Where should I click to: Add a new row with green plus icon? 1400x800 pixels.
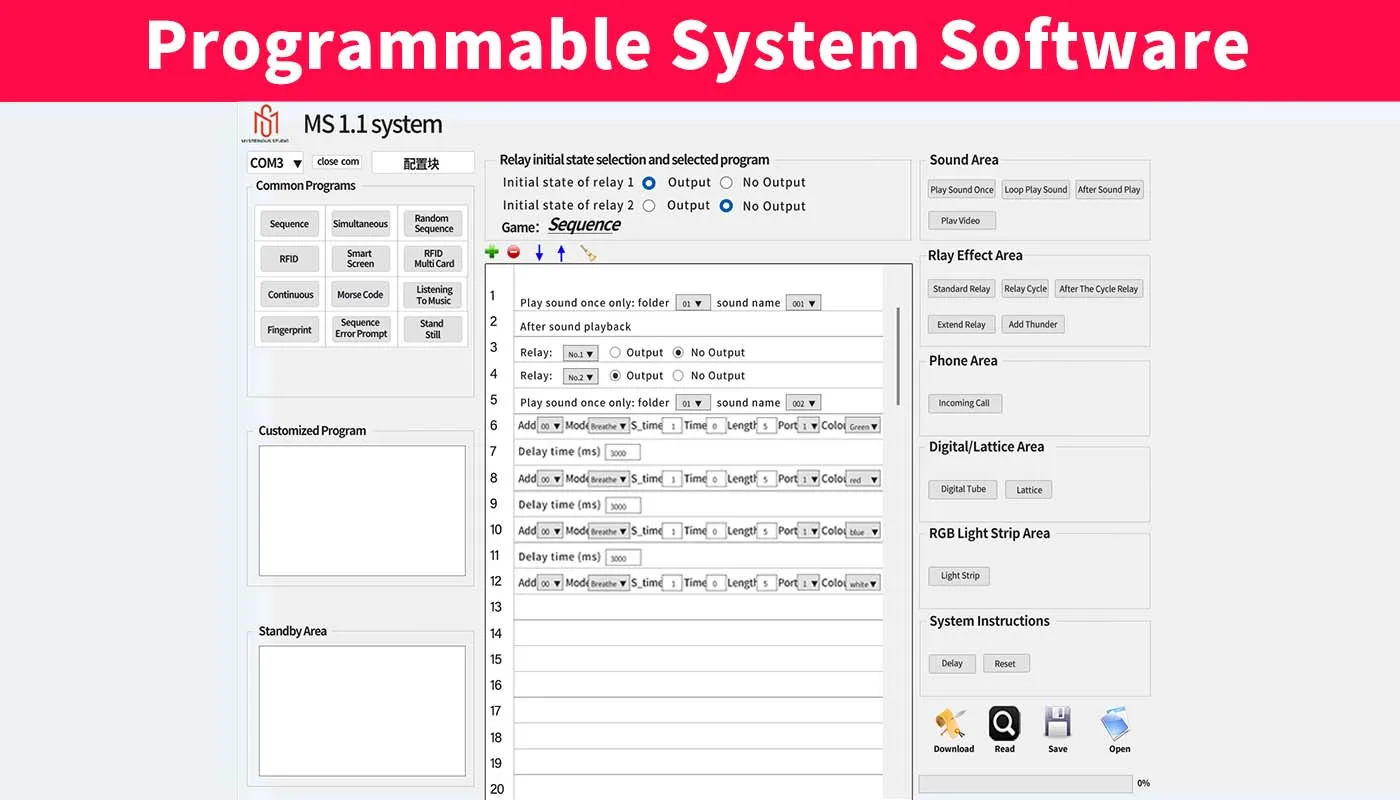[x=491, y=252]
